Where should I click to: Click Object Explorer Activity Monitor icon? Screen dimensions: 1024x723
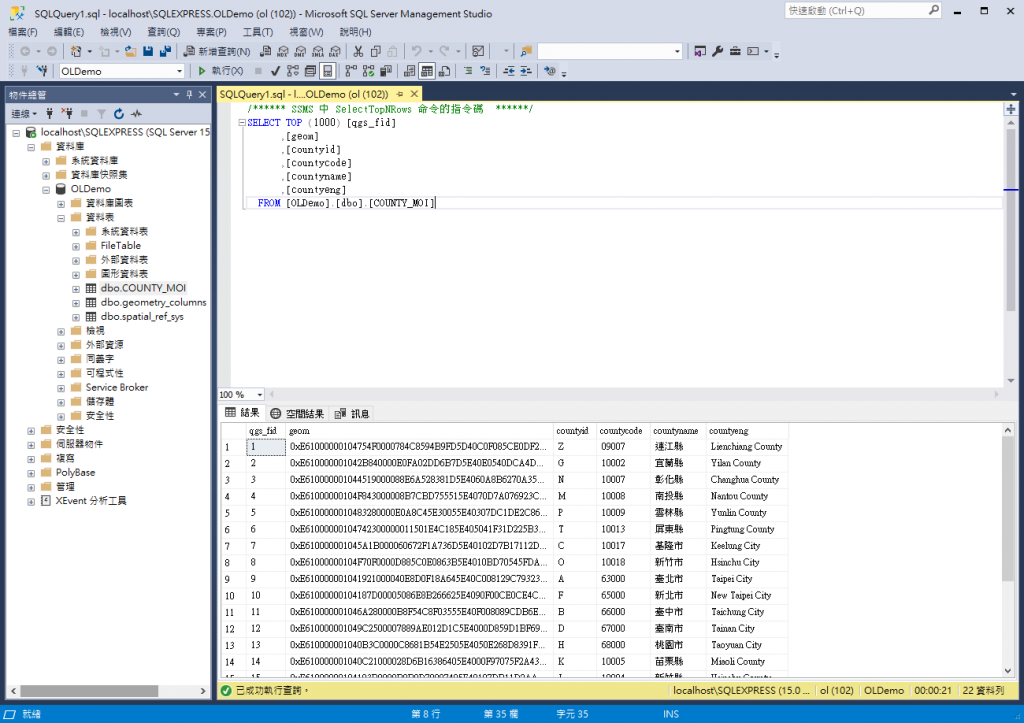(x=136, y=114)
